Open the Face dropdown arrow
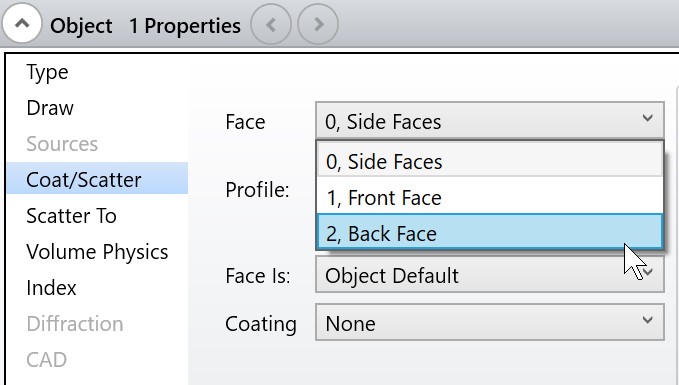This screenshot has width=679, height=385. tap(647, 118)
